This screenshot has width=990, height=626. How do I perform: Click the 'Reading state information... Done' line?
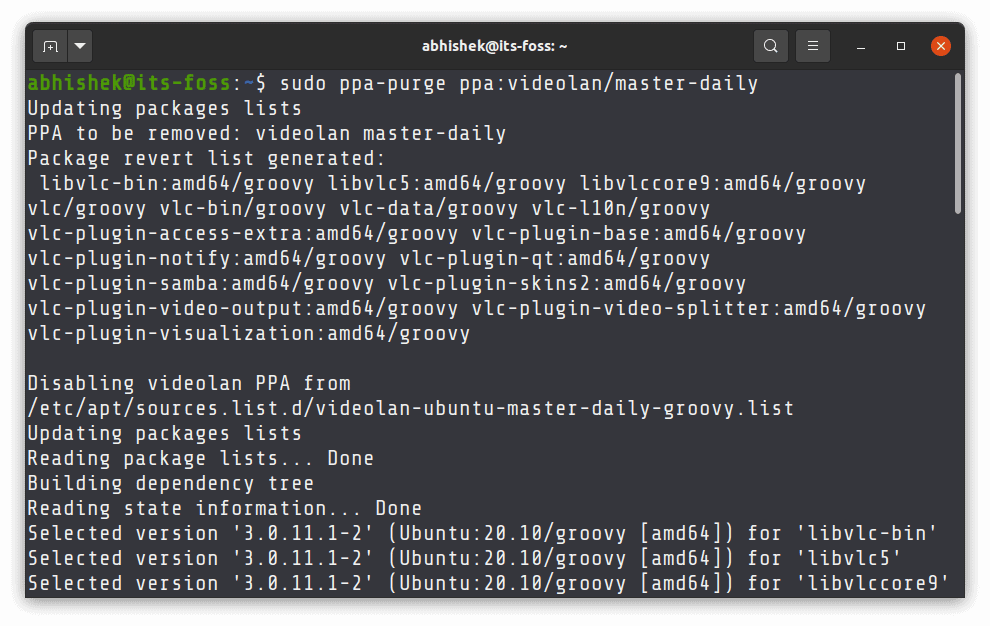coord(224,508)
